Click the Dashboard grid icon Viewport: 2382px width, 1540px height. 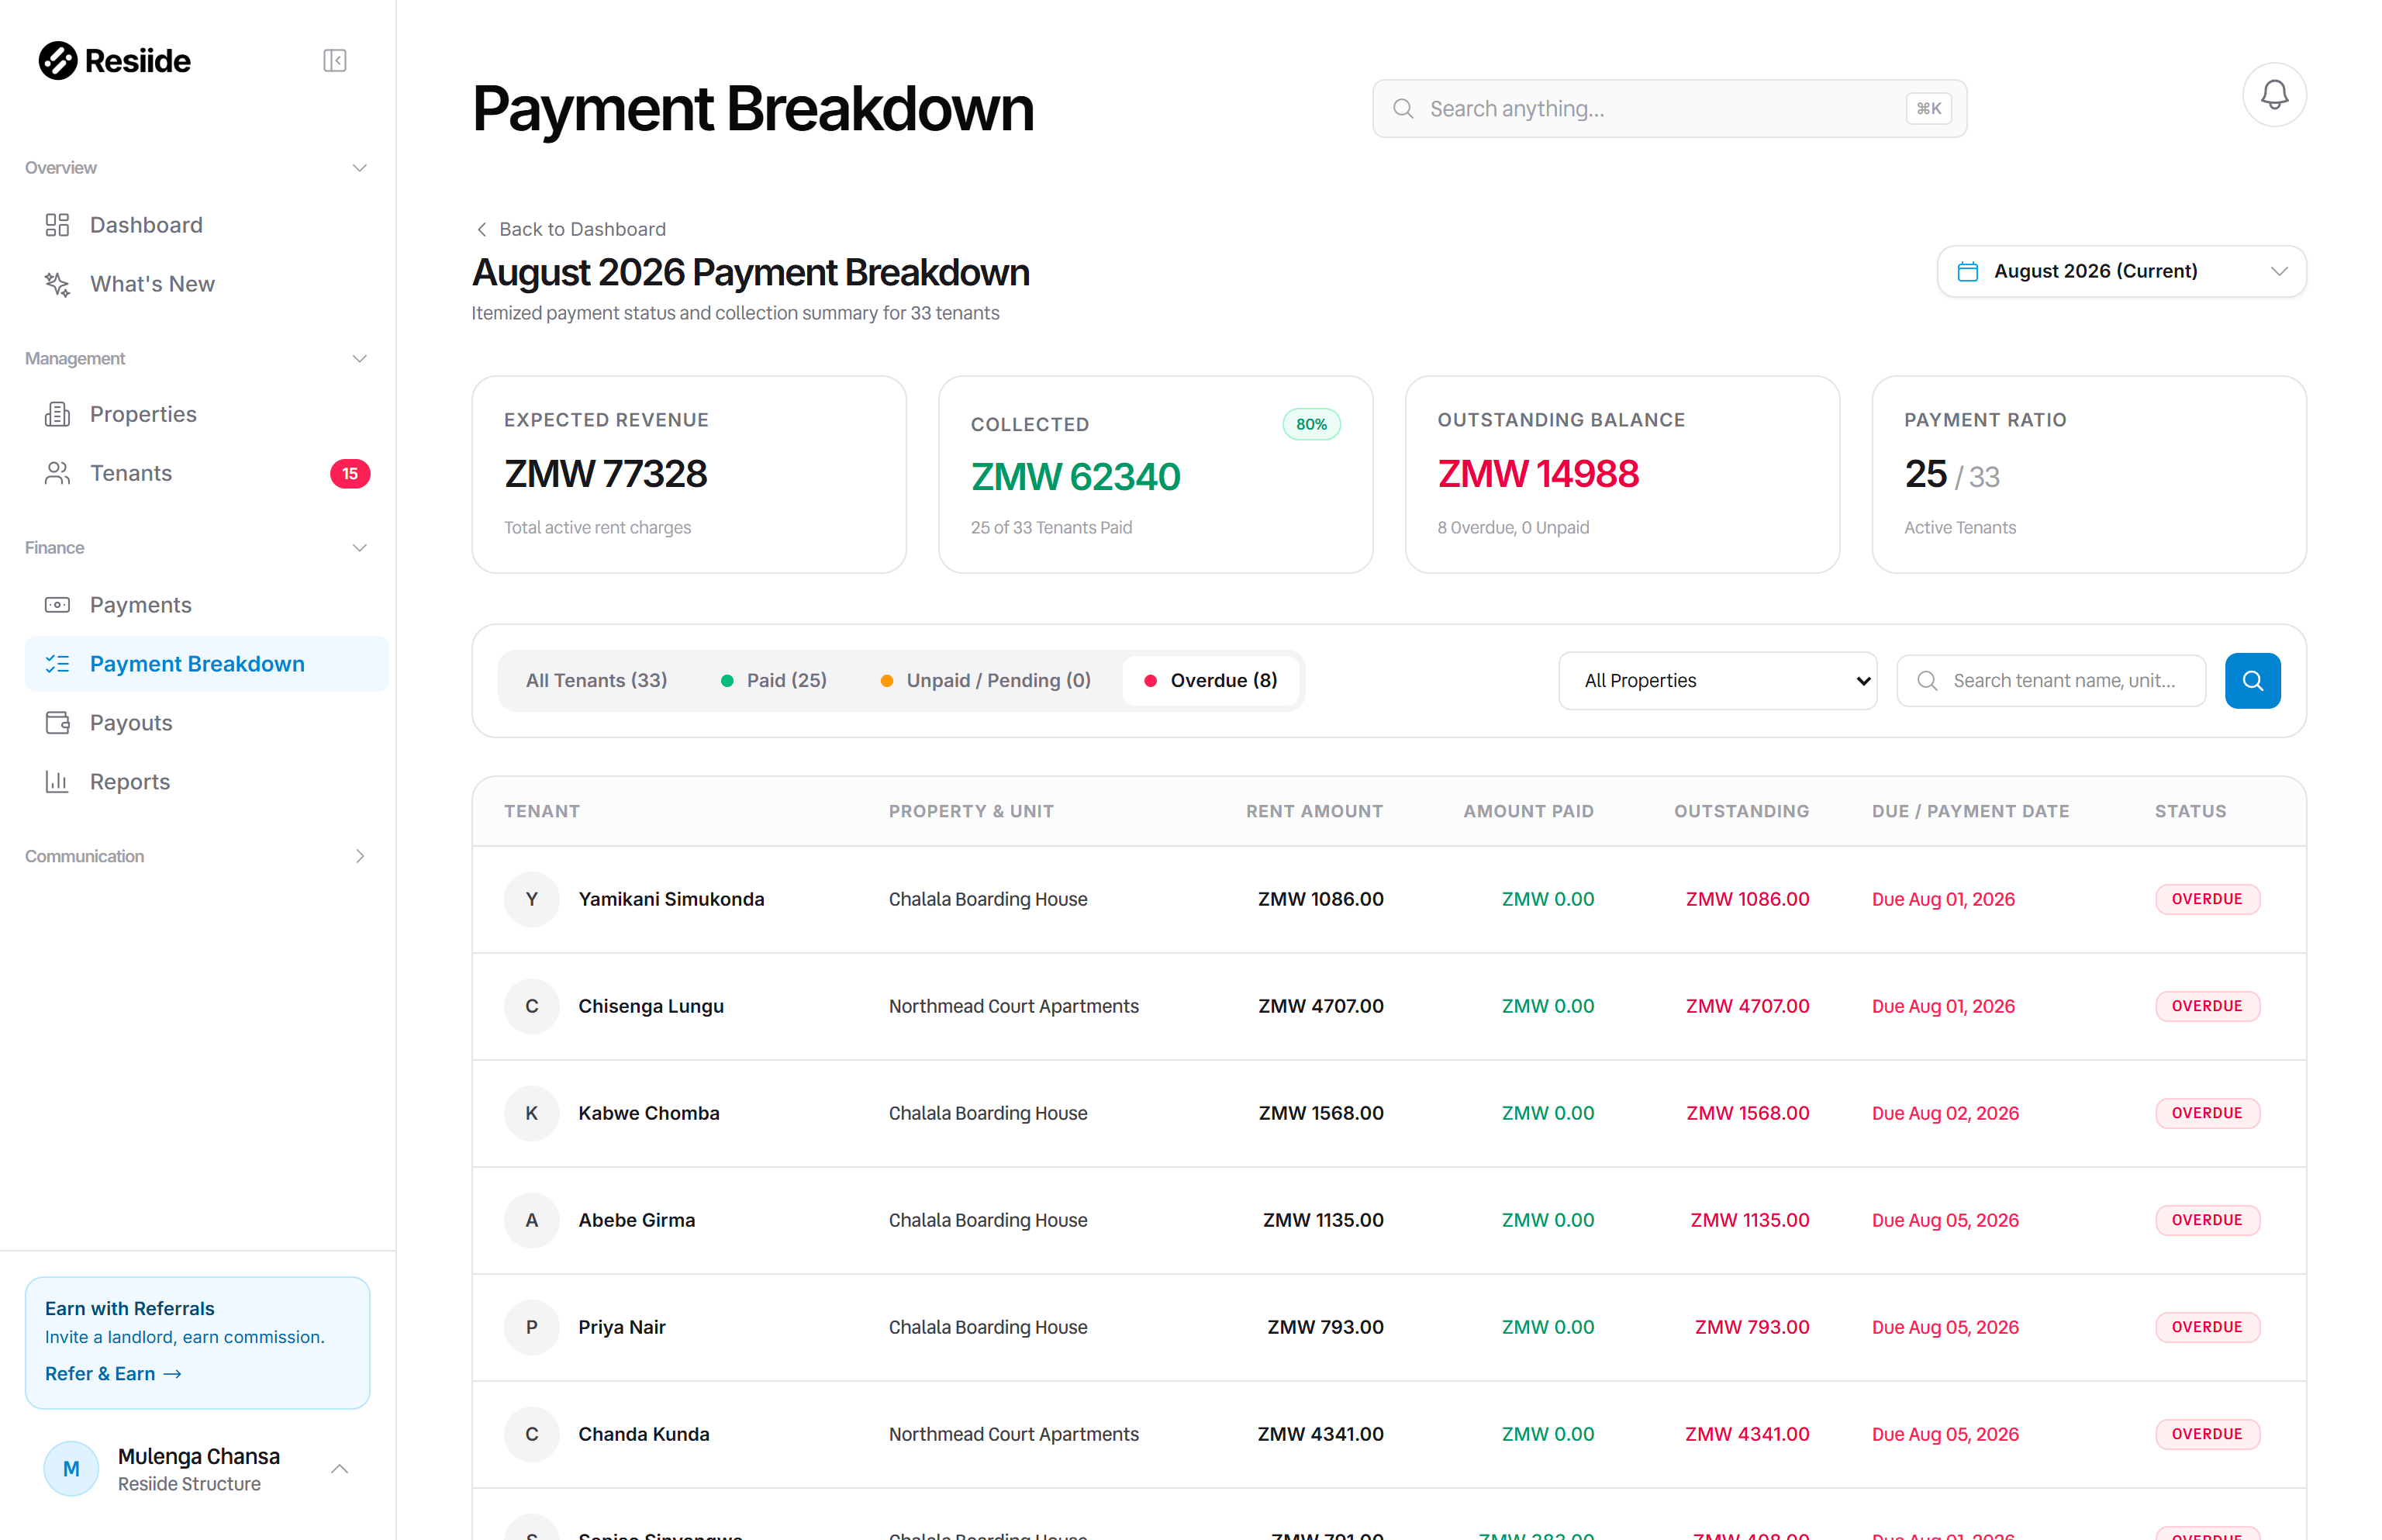coord(57,225)
